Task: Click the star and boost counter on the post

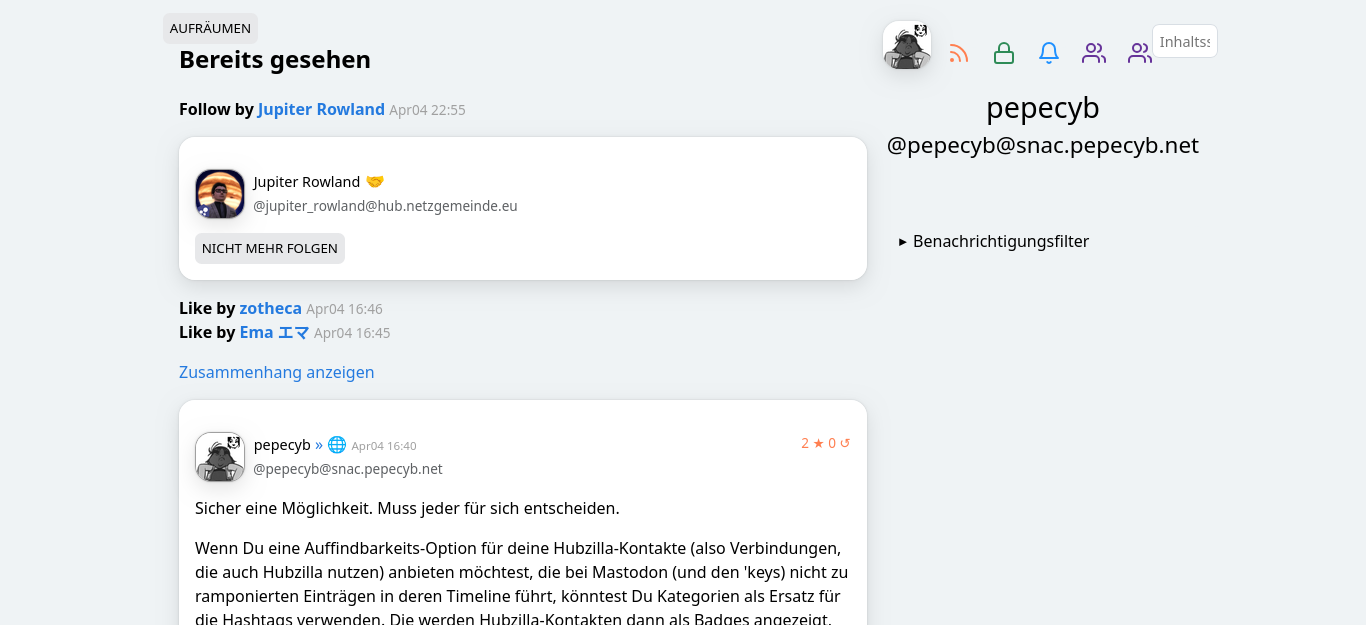Action: coord(825,443)
